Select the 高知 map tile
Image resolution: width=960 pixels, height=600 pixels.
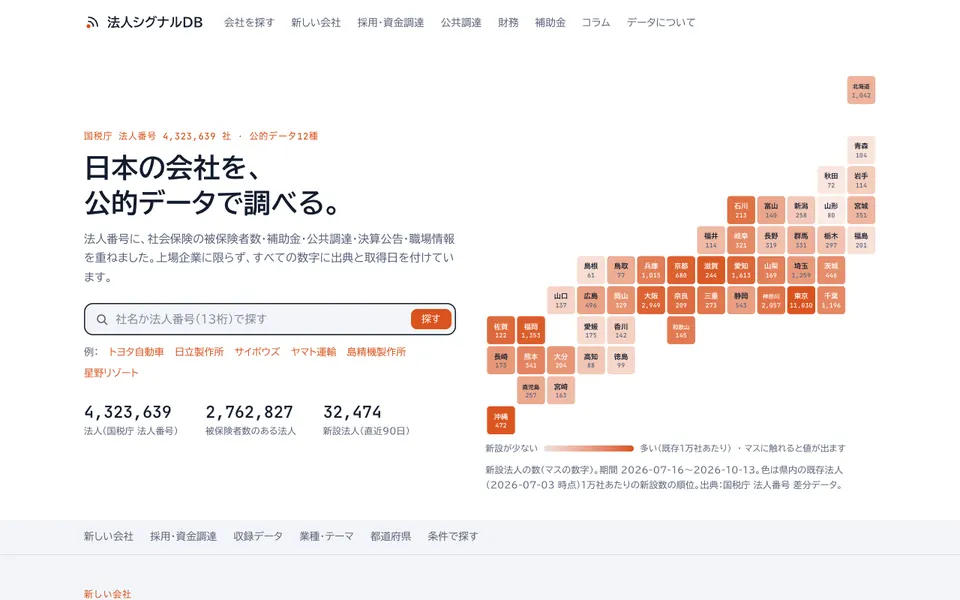tap(591, 361)
